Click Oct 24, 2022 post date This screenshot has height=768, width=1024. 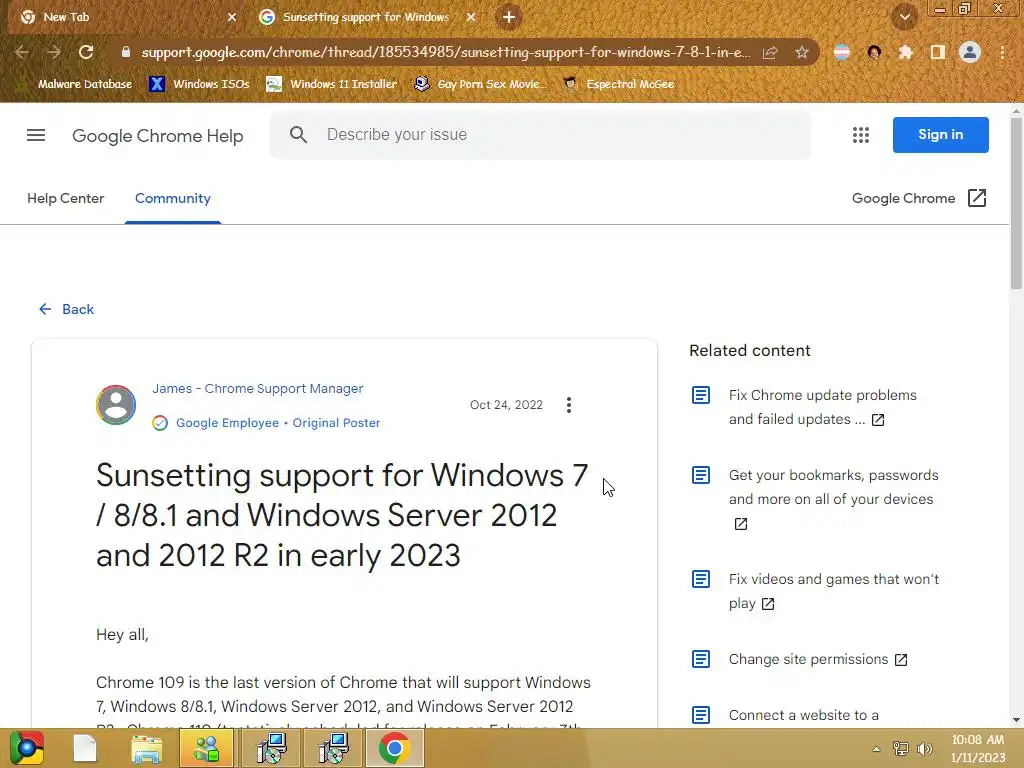pos(506,405)
